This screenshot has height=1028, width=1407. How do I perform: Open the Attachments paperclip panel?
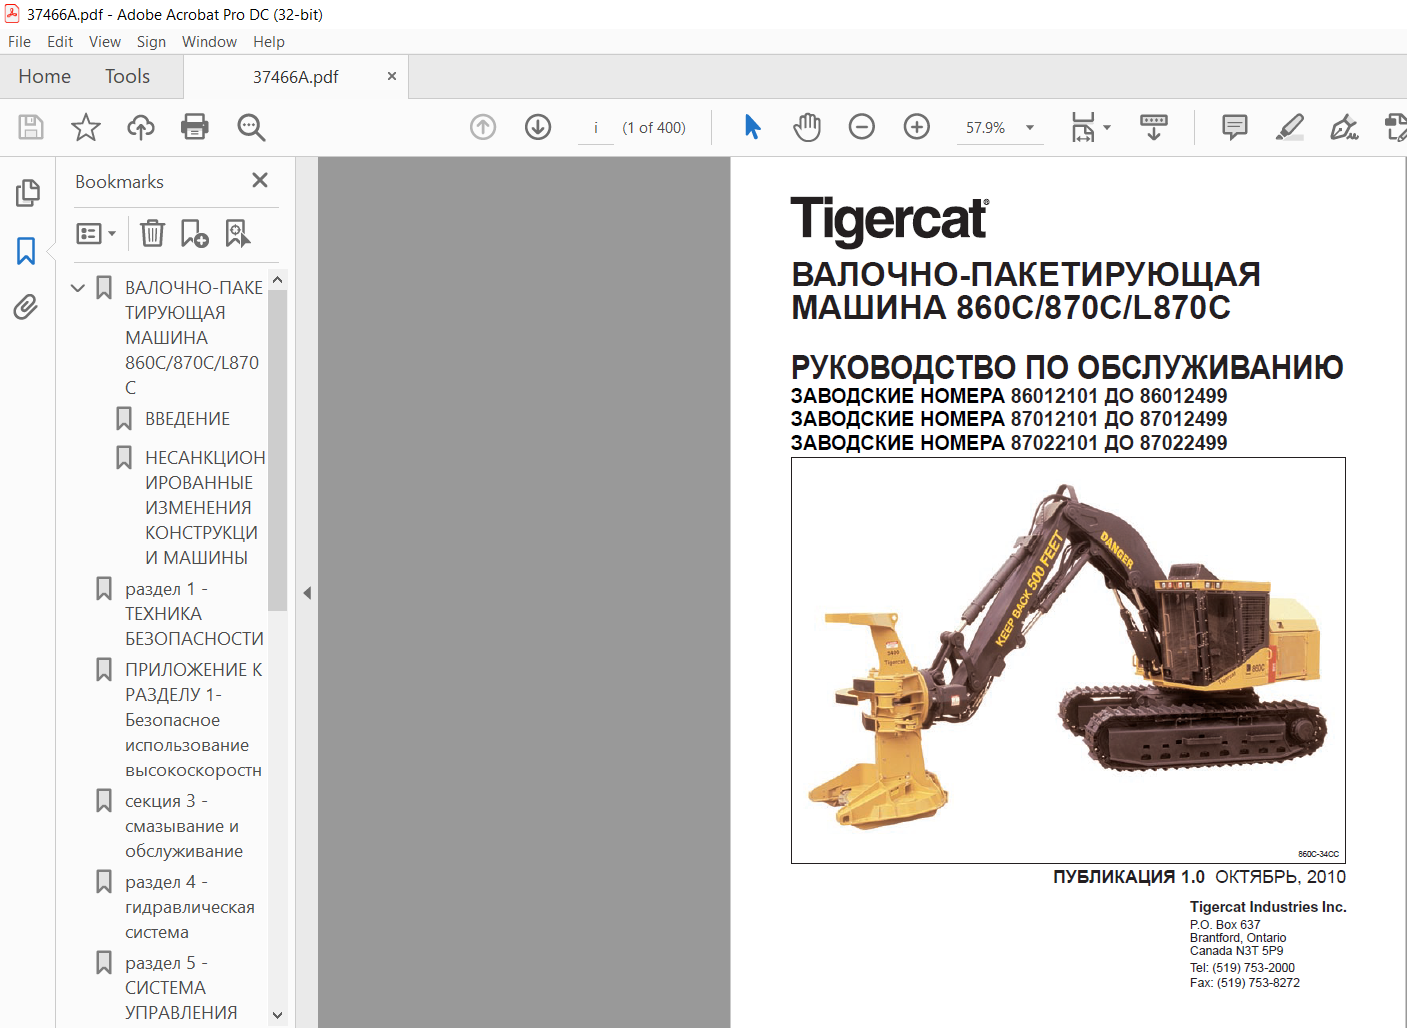(x=26, y=306)
